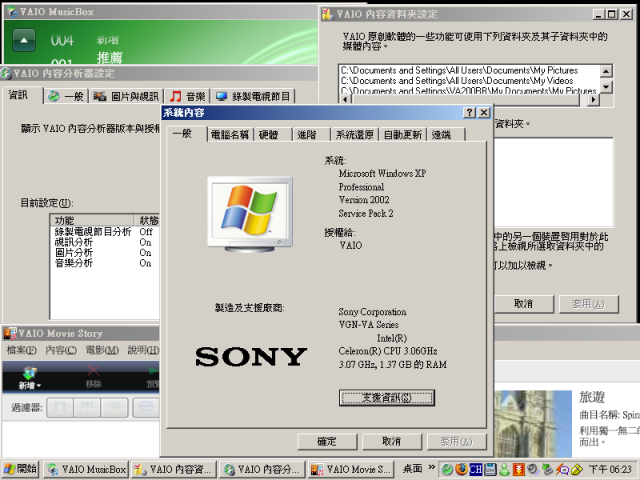Open the 內容(C) menu in Movie Story
Image resolution: width=640 pixels, height=480 pixels.
point(61,350)
